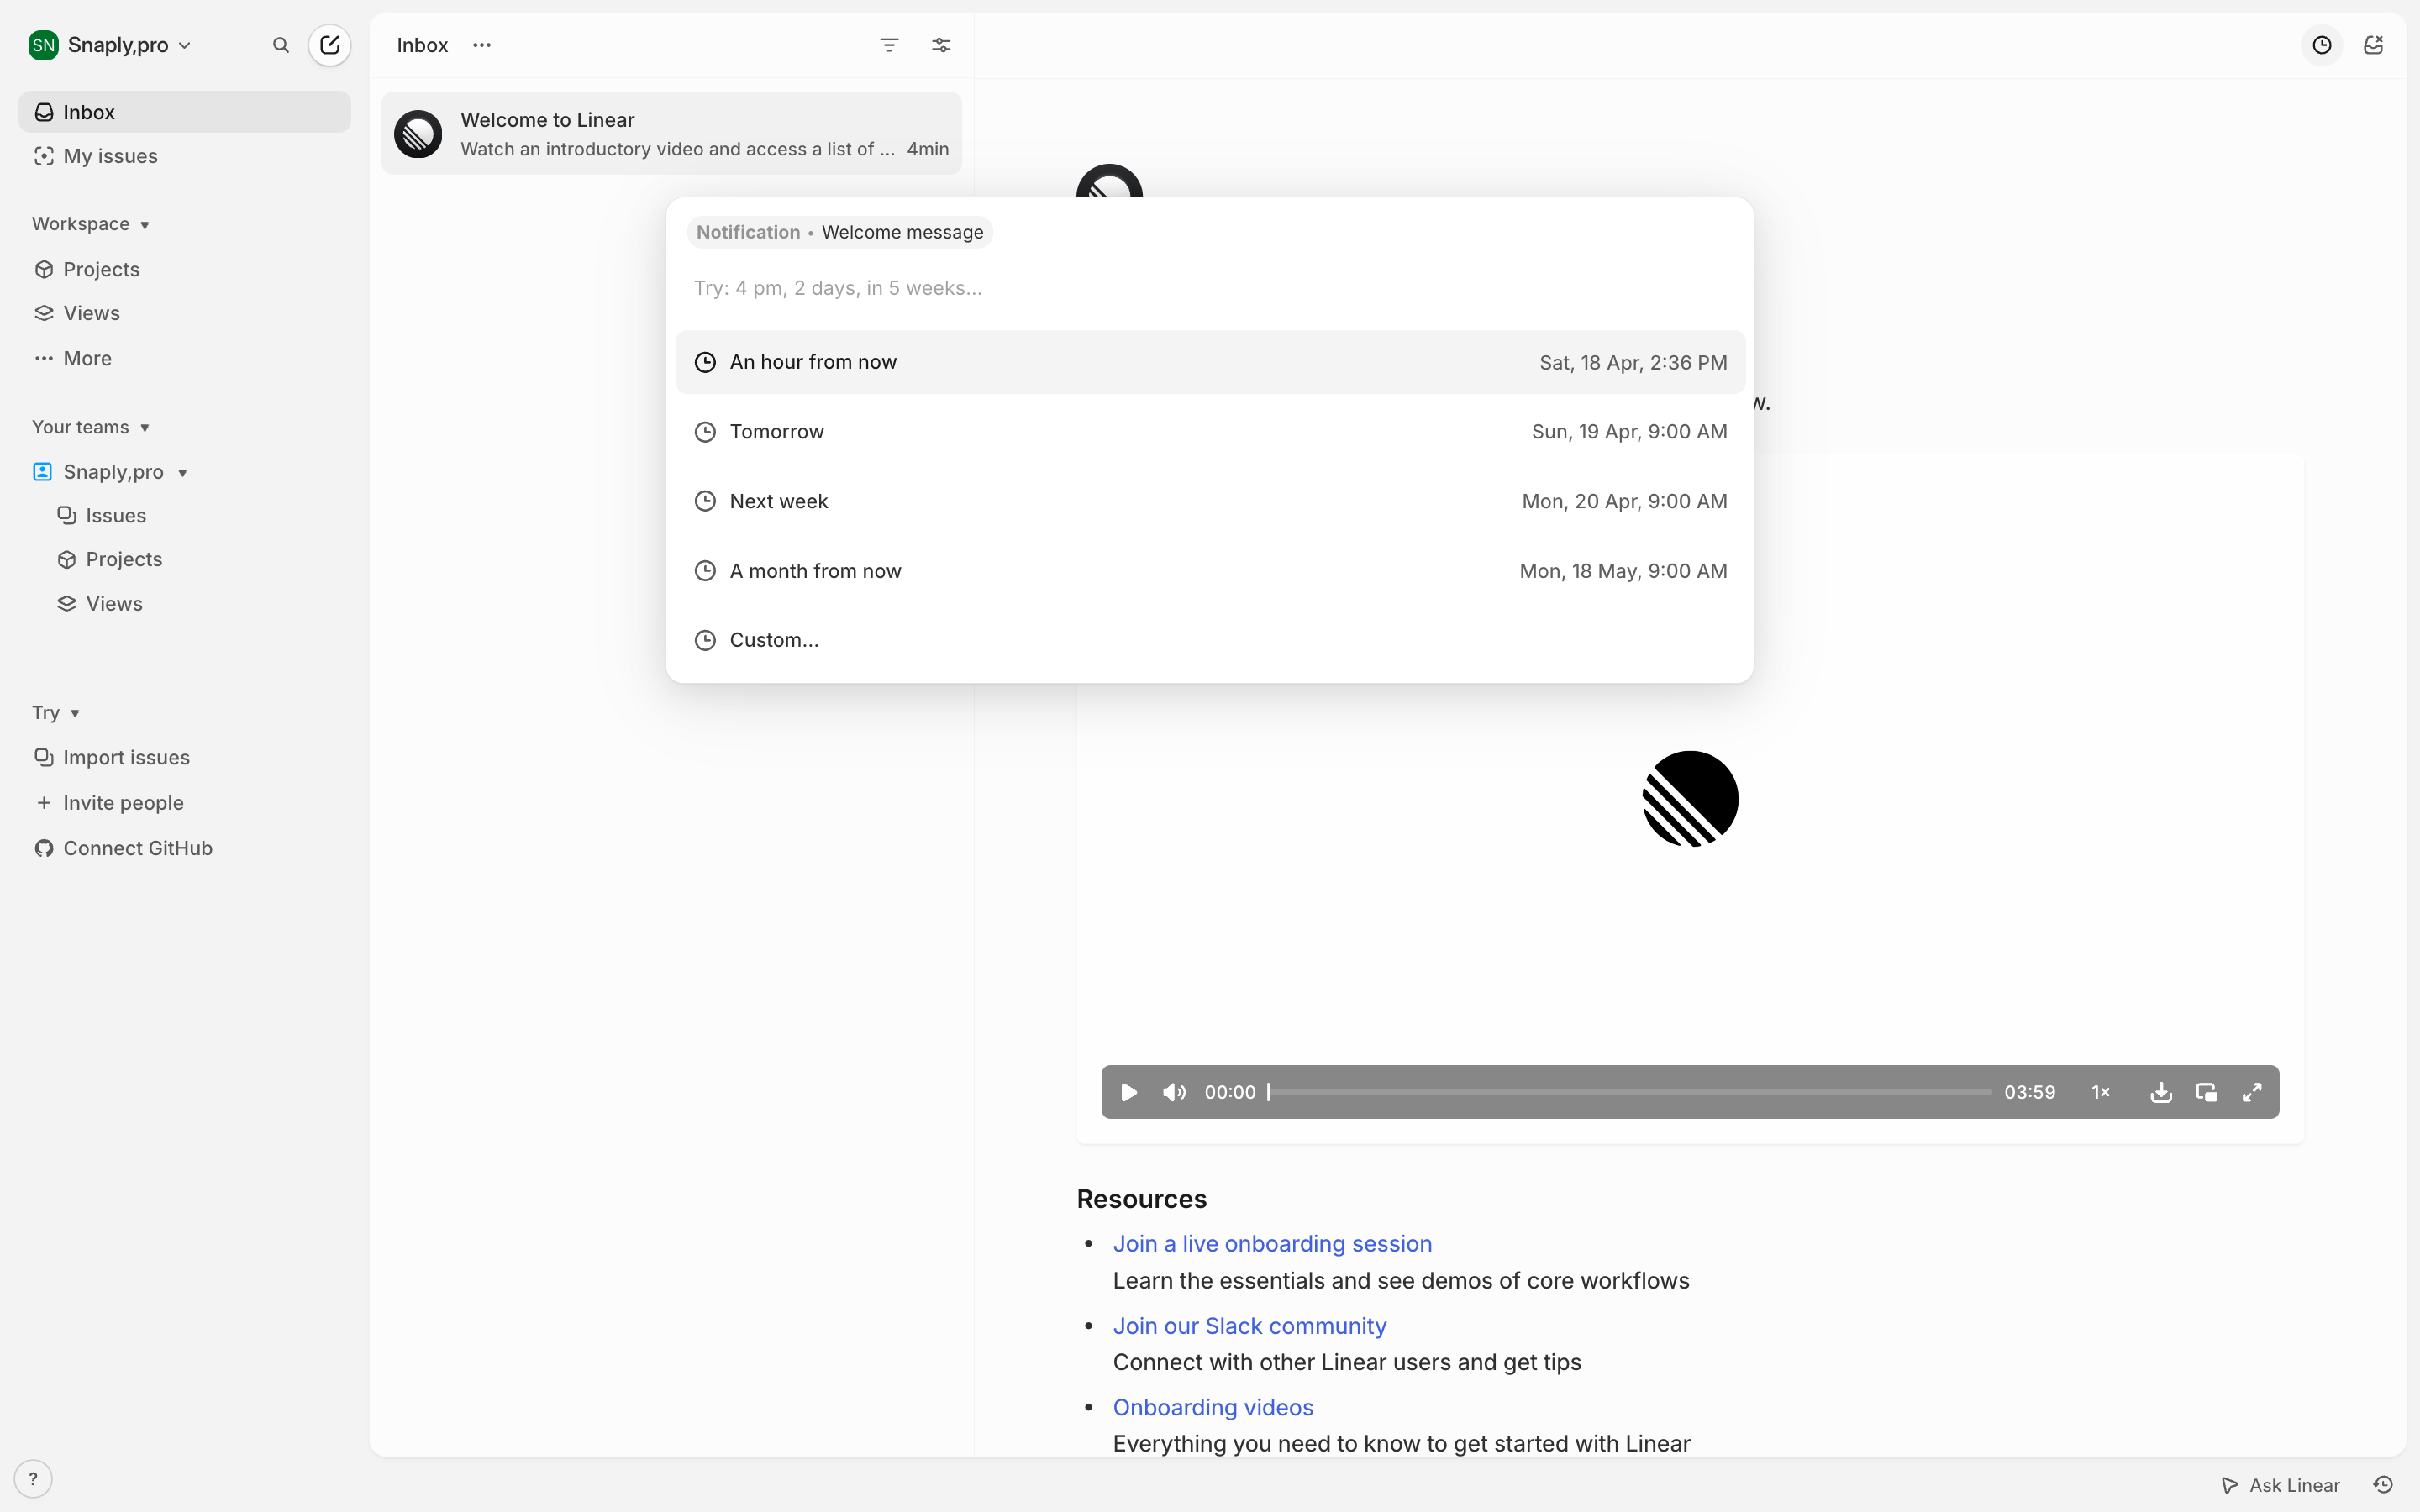
Task: Toggle picture-in-picture mode for video
Action: point(2206,1092)
